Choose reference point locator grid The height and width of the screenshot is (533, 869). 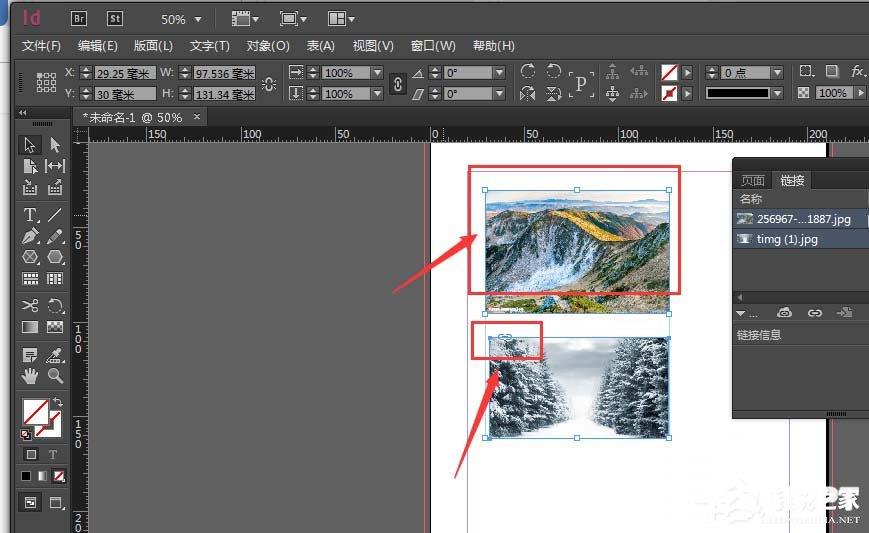point(46,83)
